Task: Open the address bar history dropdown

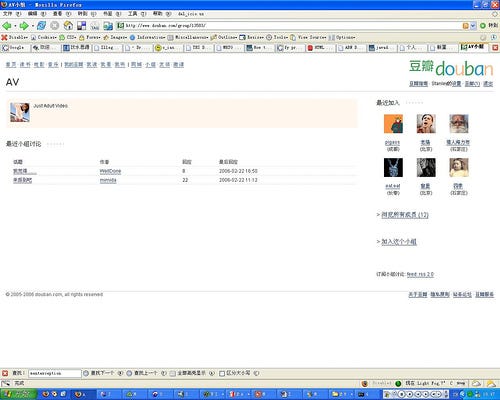Action: tap(473, 26)
